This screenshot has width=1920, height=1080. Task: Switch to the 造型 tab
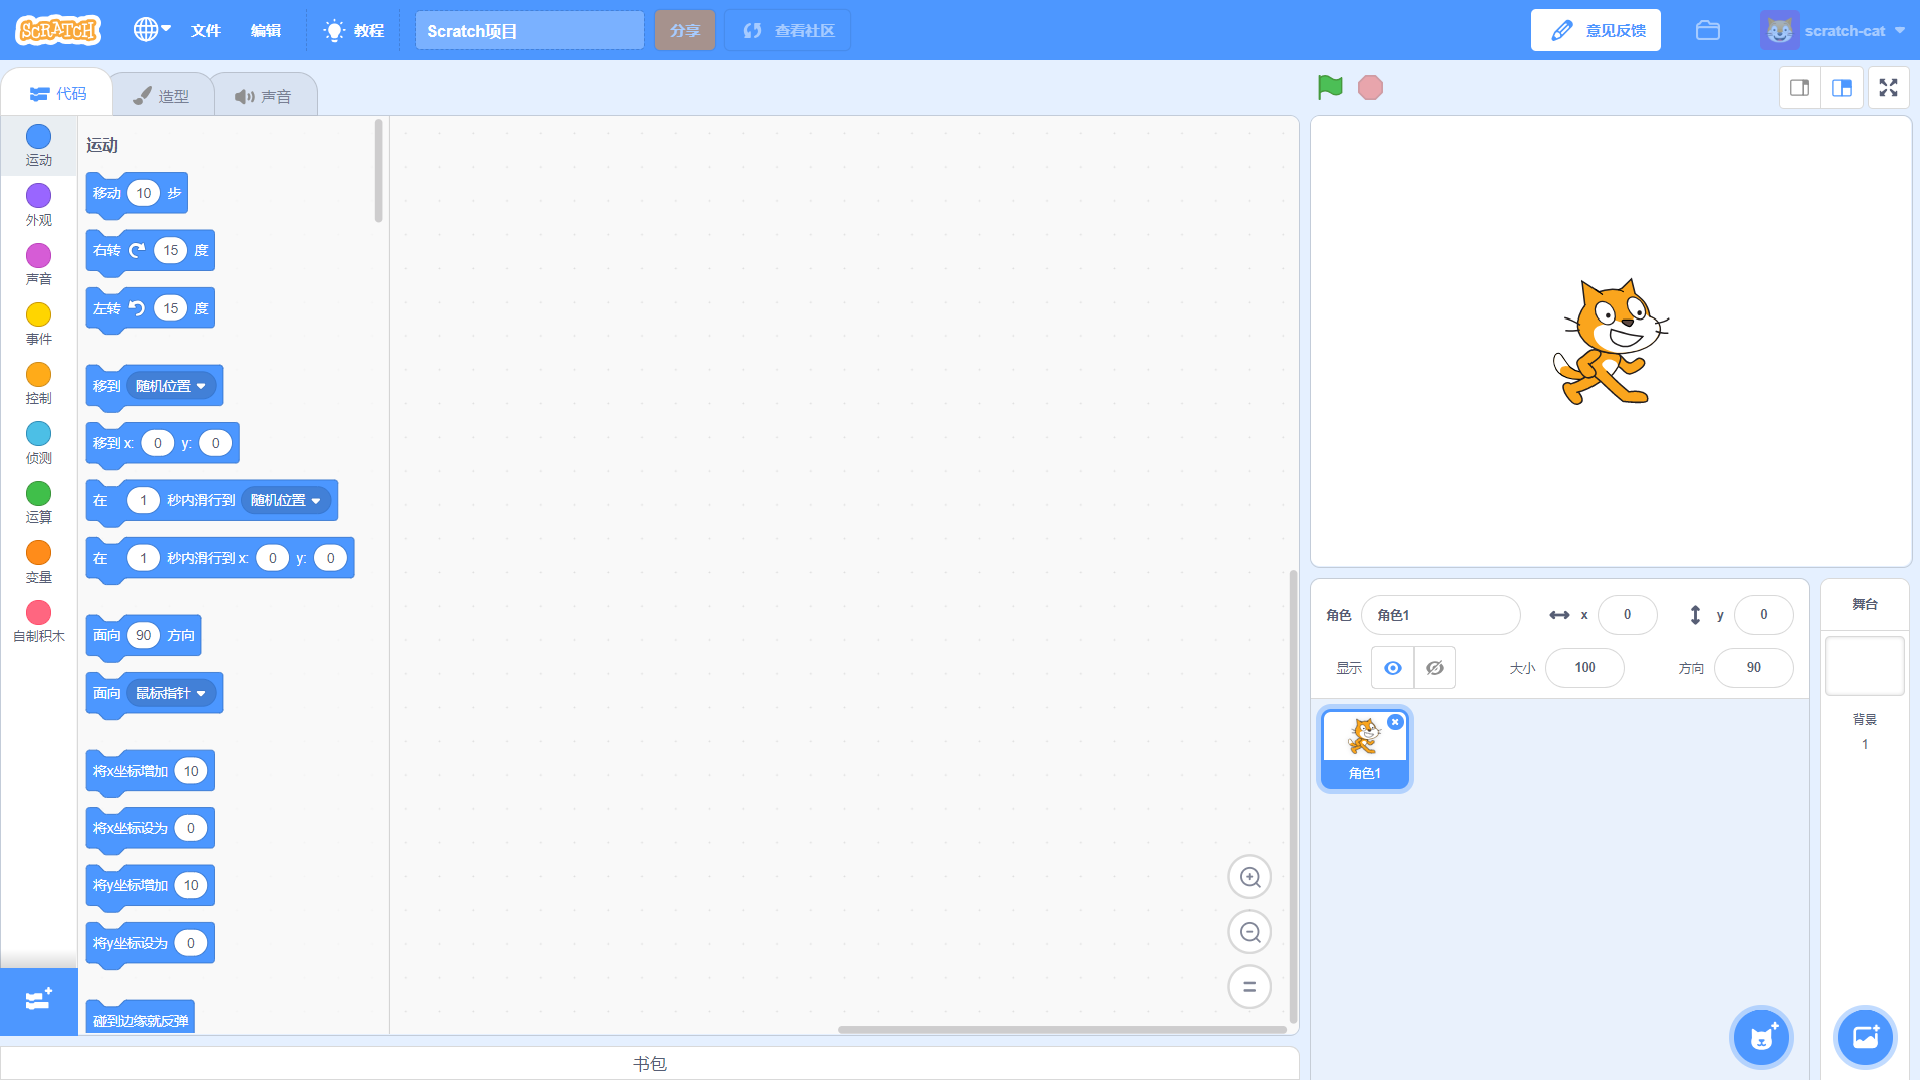pyautogui.click(x=161, y=96)
